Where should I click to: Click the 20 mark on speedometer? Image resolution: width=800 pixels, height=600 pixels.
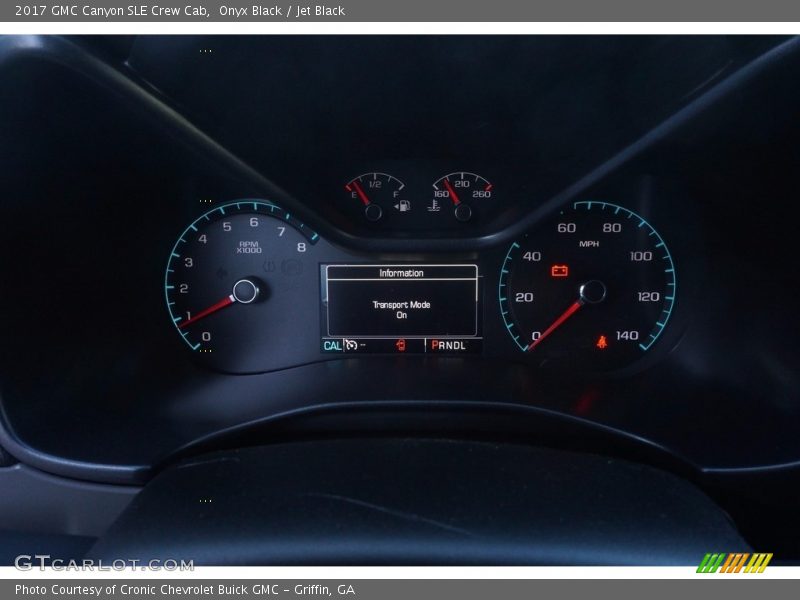(524, 297)
